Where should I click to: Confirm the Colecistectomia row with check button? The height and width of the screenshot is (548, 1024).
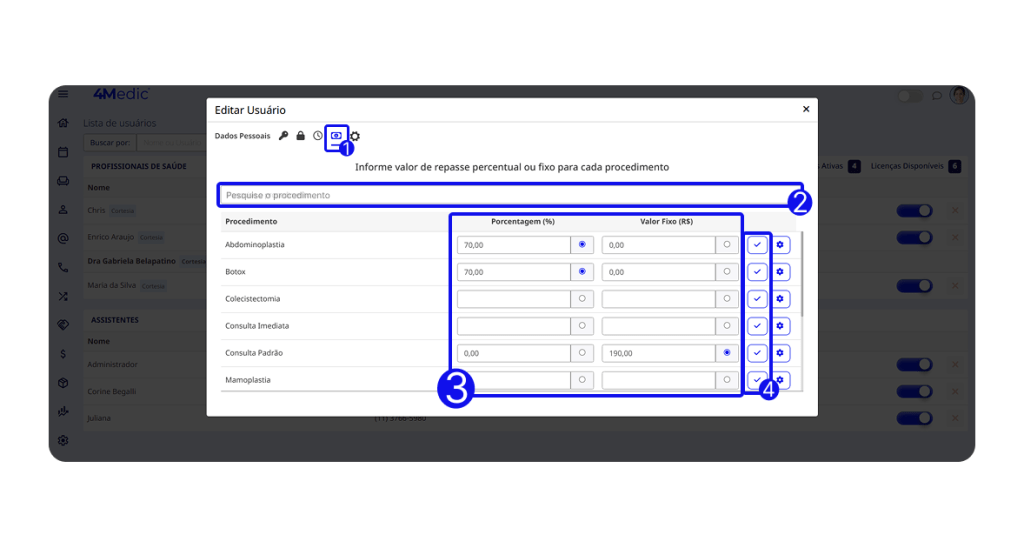coord(757,299)
